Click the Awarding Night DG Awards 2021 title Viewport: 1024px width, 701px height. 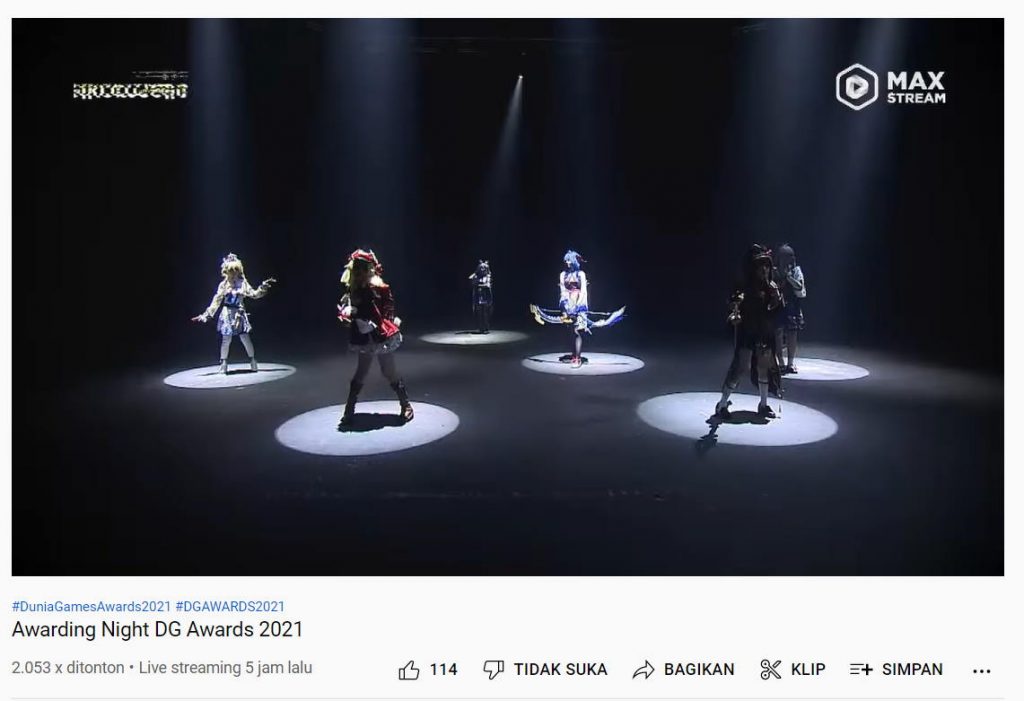[157, 629]
